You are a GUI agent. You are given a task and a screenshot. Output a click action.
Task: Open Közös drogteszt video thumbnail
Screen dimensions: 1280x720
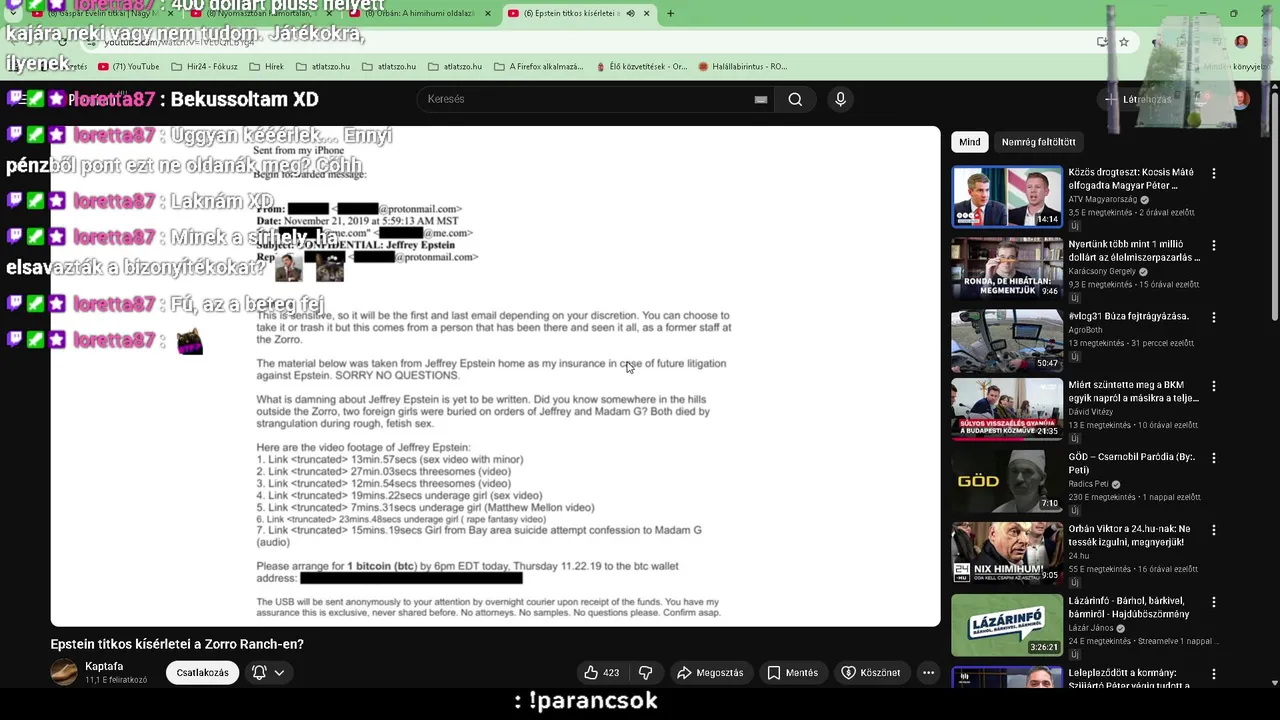point(1006,197)
